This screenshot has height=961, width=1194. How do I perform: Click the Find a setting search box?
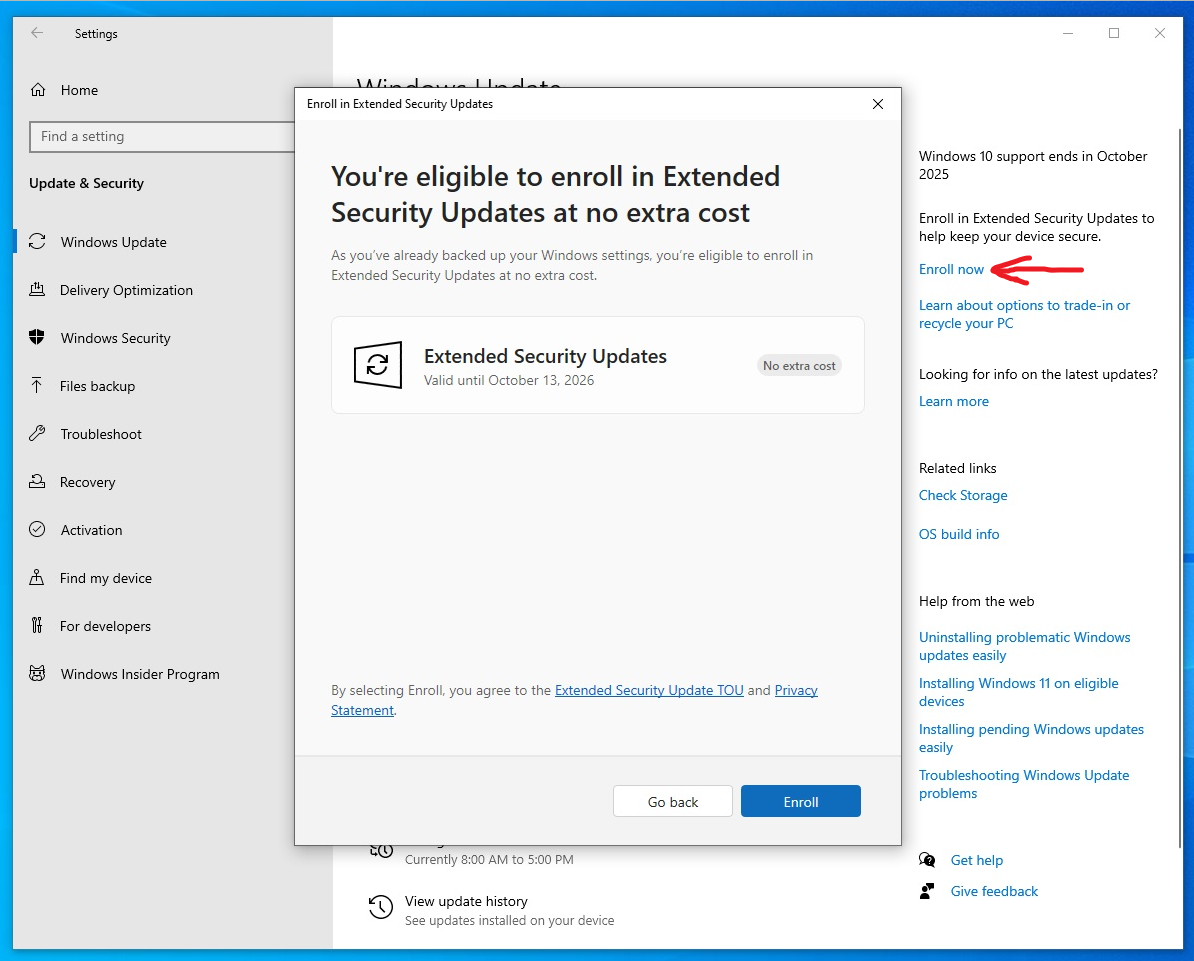[162, 136]
